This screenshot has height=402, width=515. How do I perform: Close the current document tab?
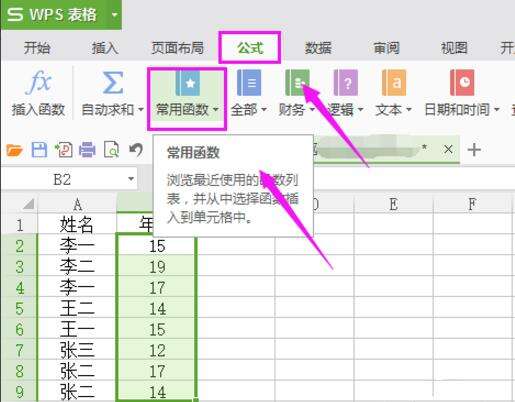448,149
